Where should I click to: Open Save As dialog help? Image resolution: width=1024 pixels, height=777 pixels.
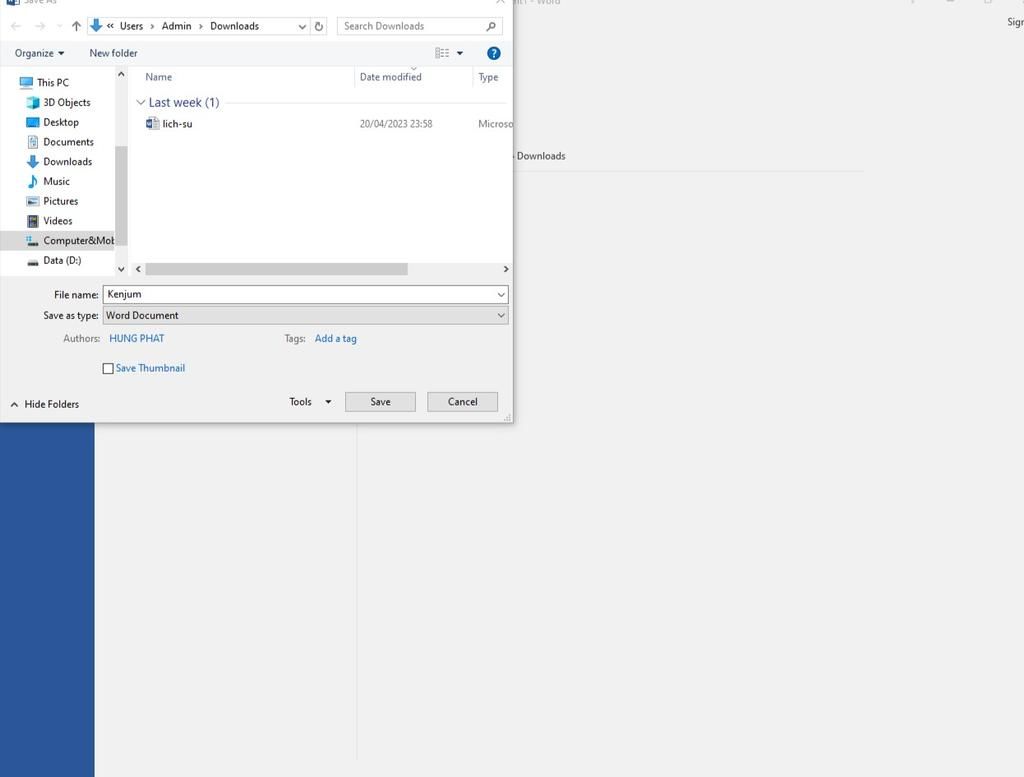(x=494, y=54)
